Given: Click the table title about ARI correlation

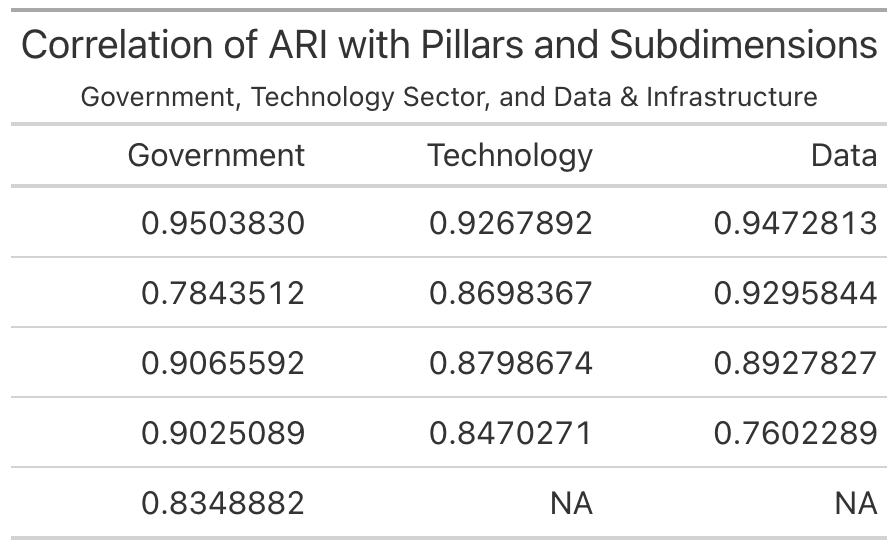Looking at the screenshot, I should click(449, 46).
